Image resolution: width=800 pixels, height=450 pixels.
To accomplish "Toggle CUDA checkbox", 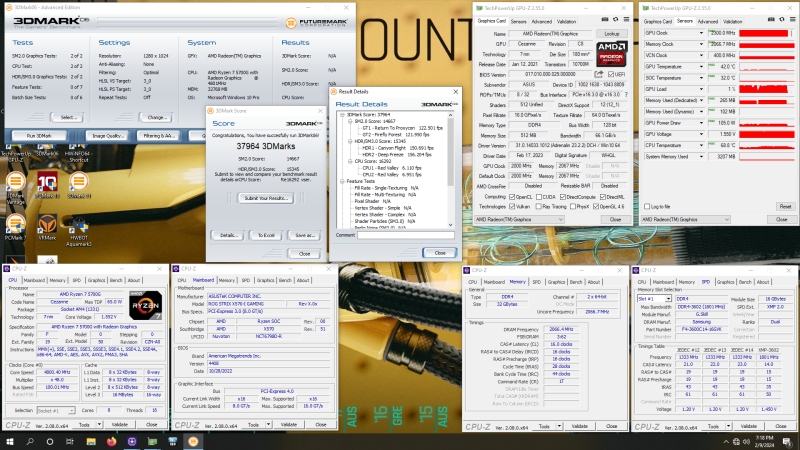I will (x=539, y=197).
